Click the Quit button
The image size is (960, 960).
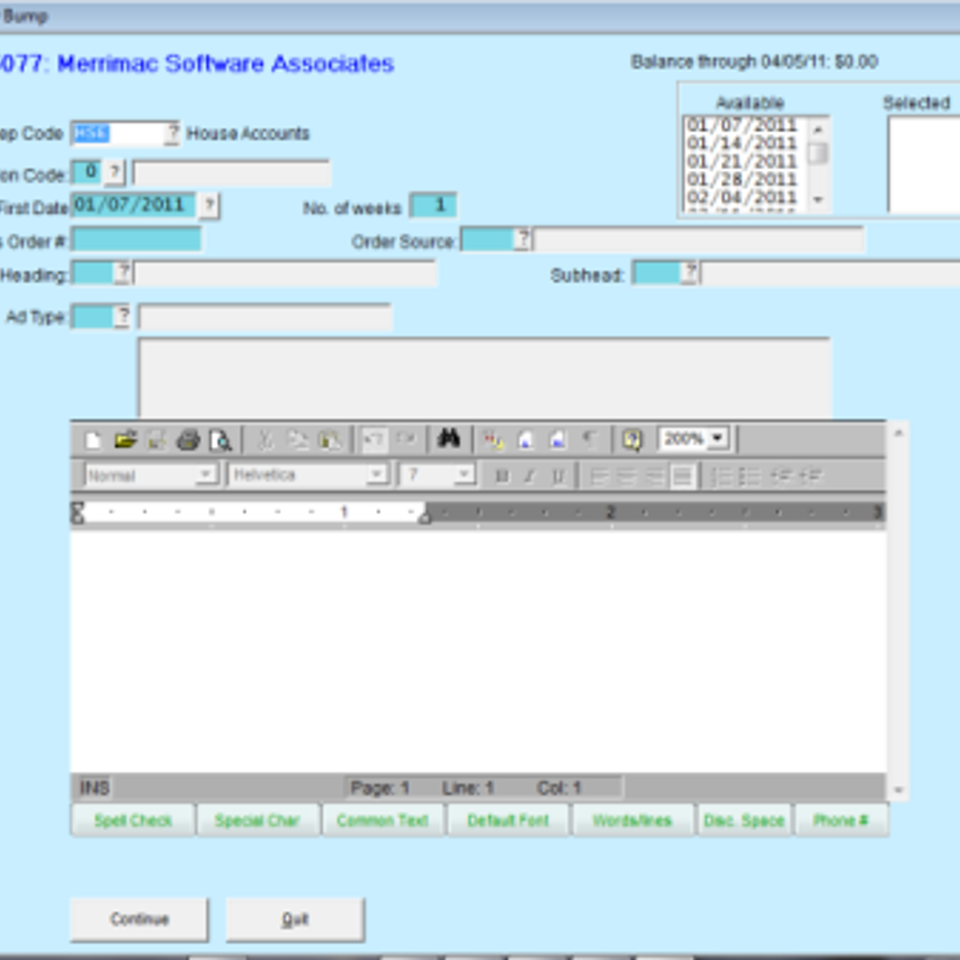pyautogui.click(x=295, y=919)
